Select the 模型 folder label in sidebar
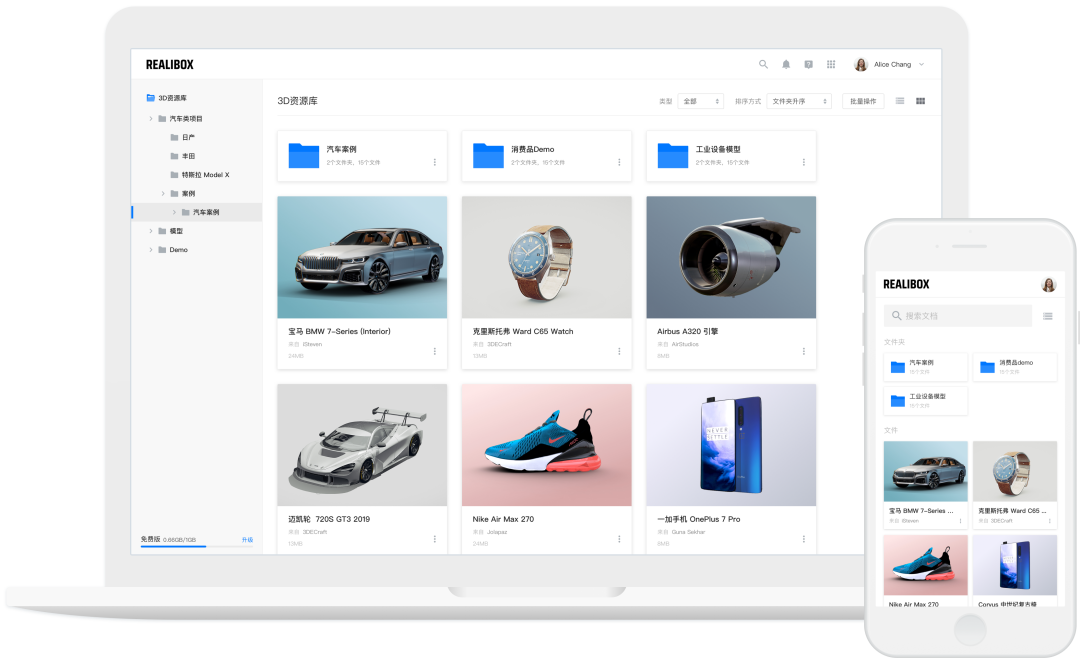Image resolution: width=1080 pixels, height=658 pixels. [176, 231]
